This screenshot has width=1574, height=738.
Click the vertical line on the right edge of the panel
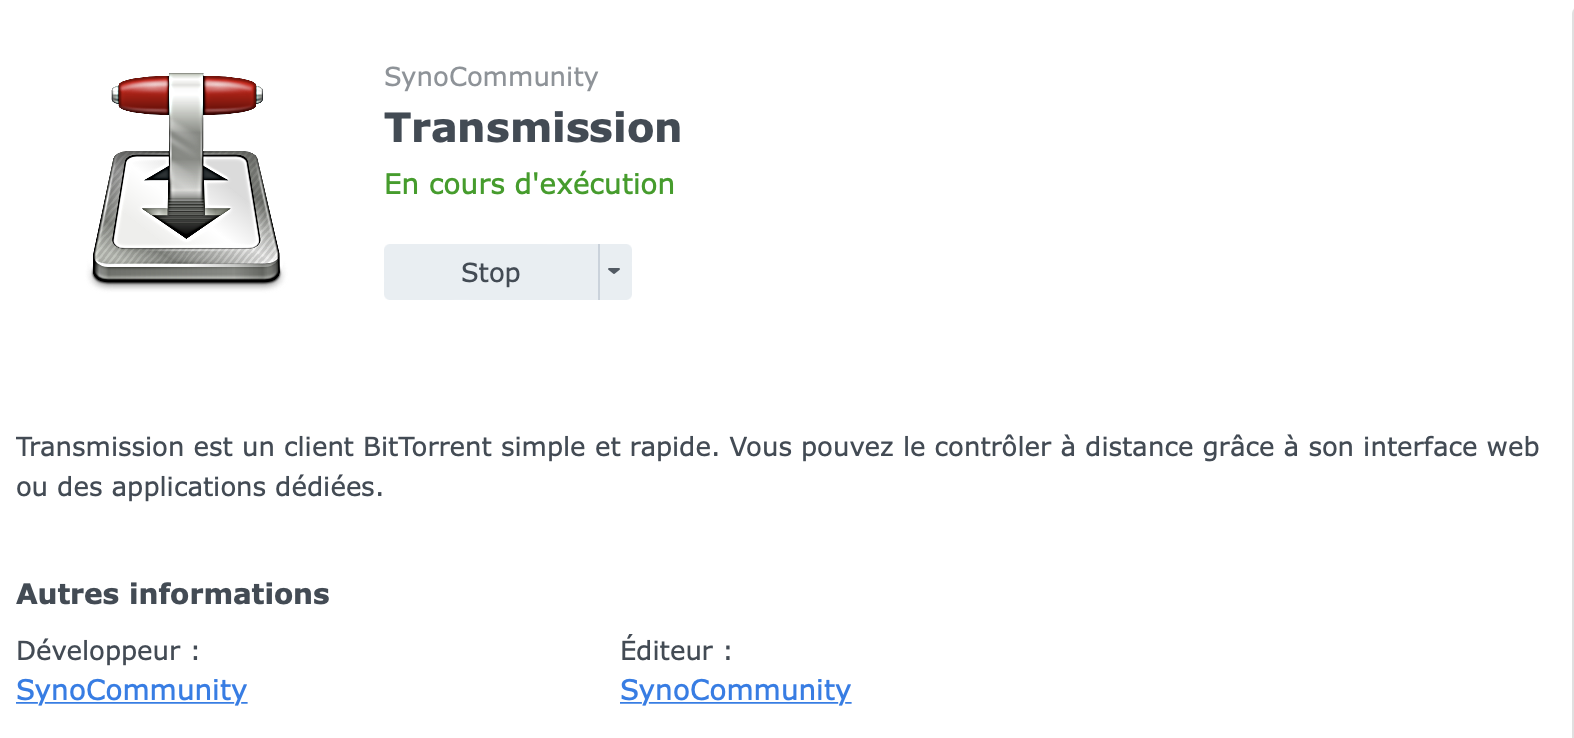[1572, 369]
